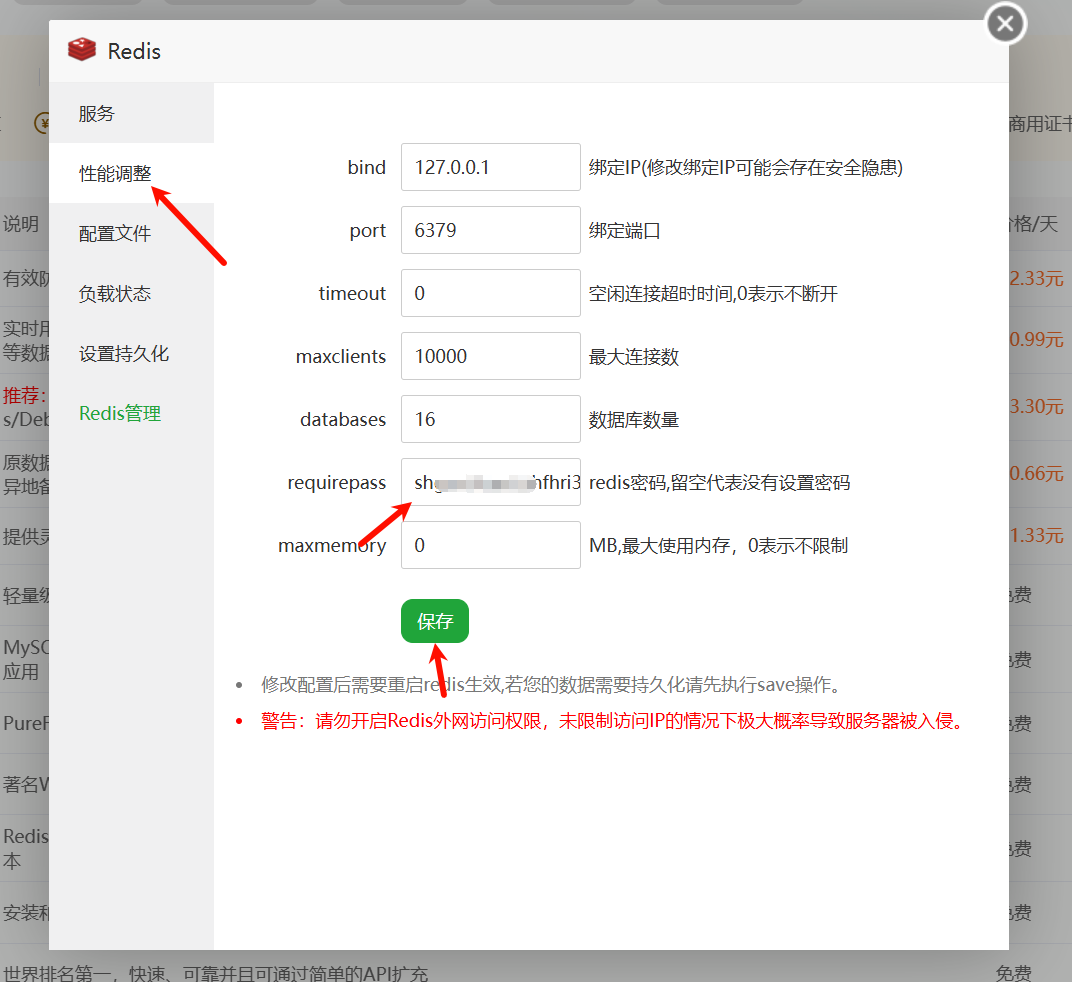
Task: Select the 性能调整 sidebar tab
Action: click(x=115, y=173)
